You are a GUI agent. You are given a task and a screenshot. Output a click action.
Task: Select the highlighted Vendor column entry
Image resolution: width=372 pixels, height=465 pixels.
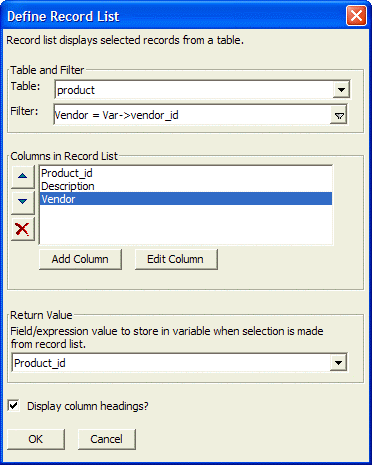tap(186, 199)
